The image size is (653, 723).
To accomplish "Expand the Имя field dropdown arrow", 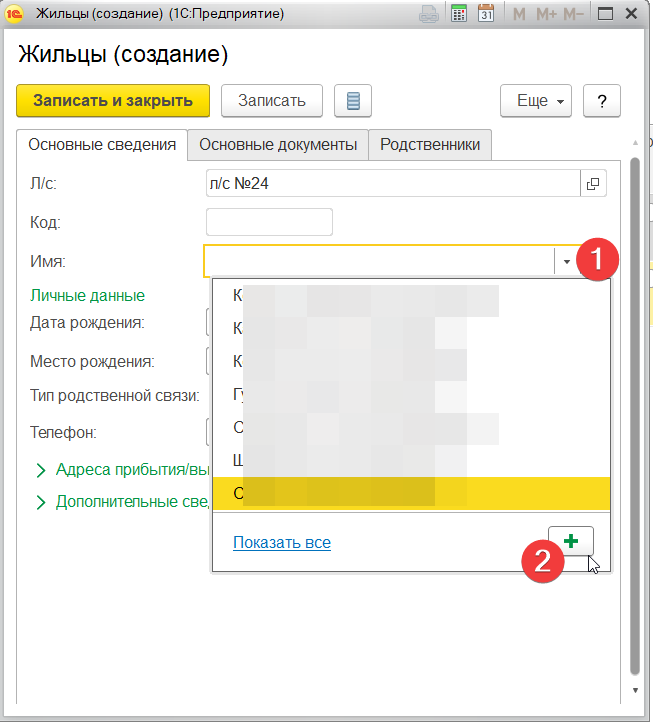I will click(566, 261).
